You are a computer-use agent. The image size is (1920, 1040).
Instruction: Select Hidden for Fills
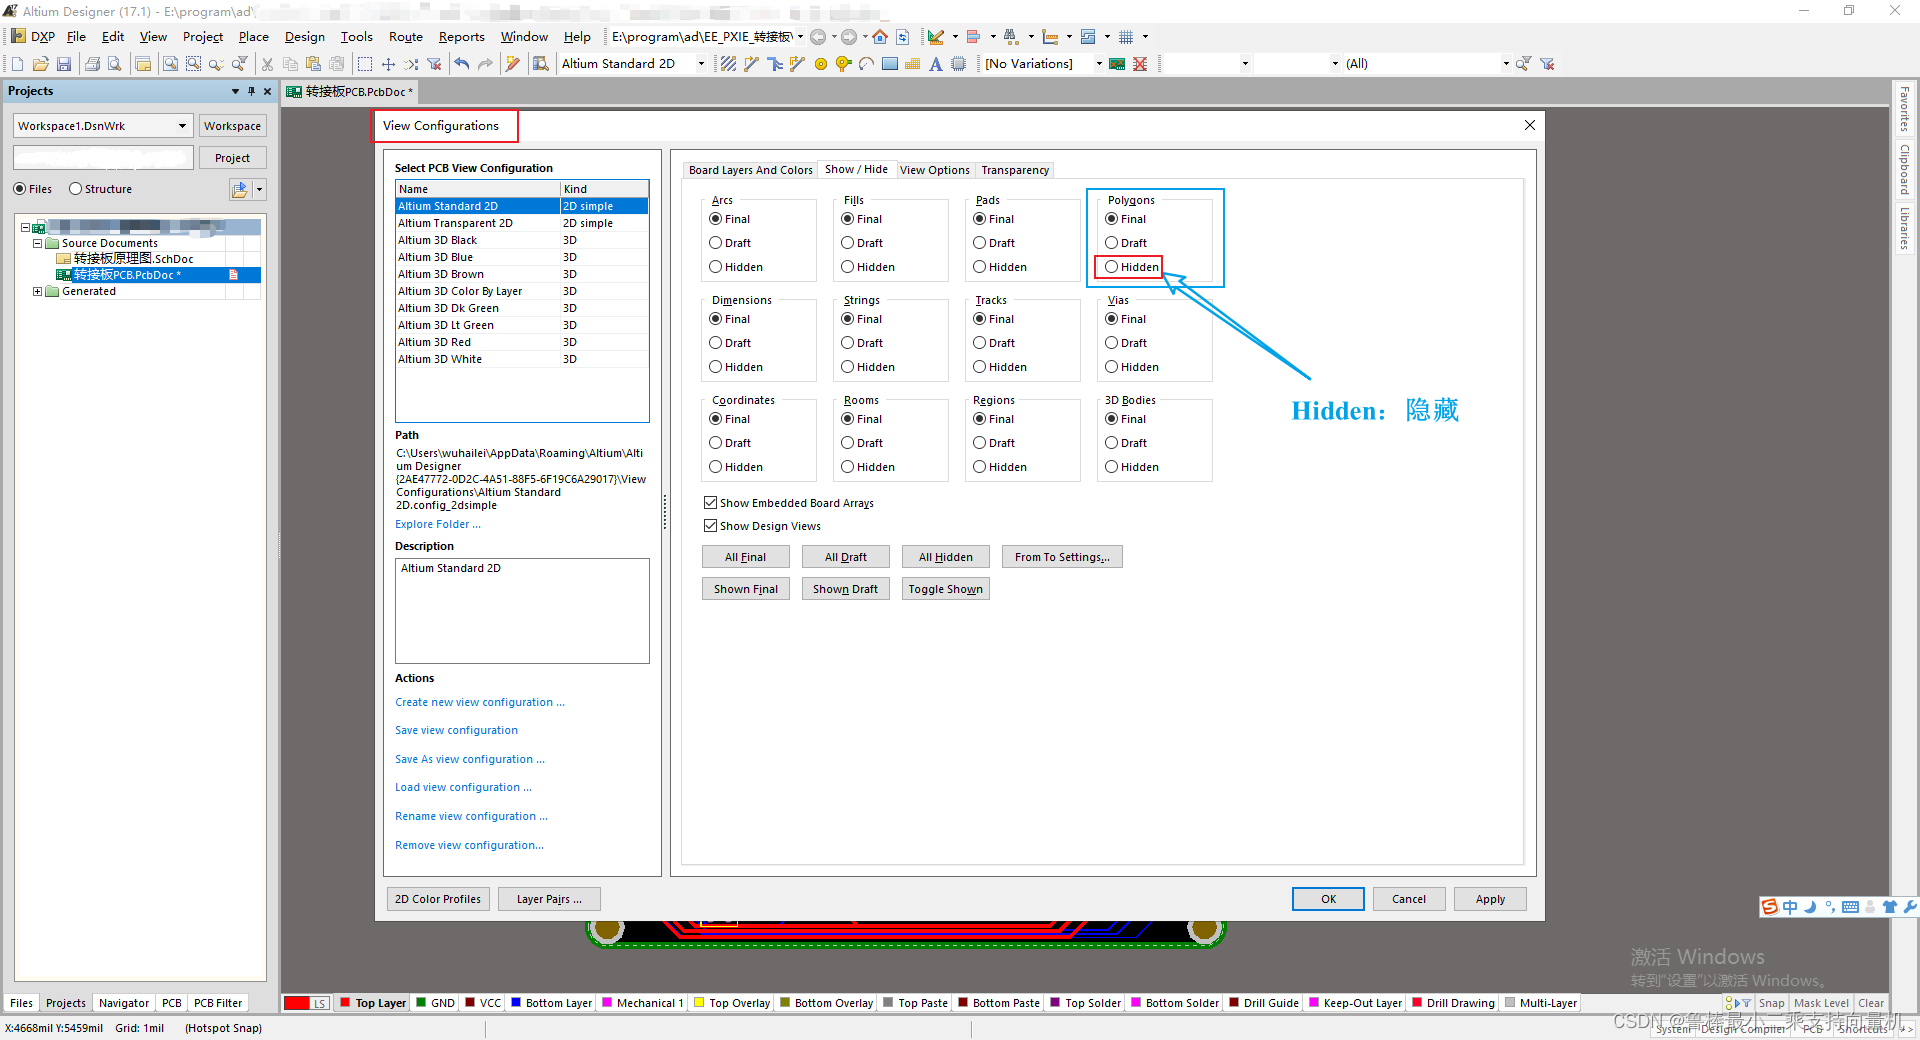[x=847, y=267]
